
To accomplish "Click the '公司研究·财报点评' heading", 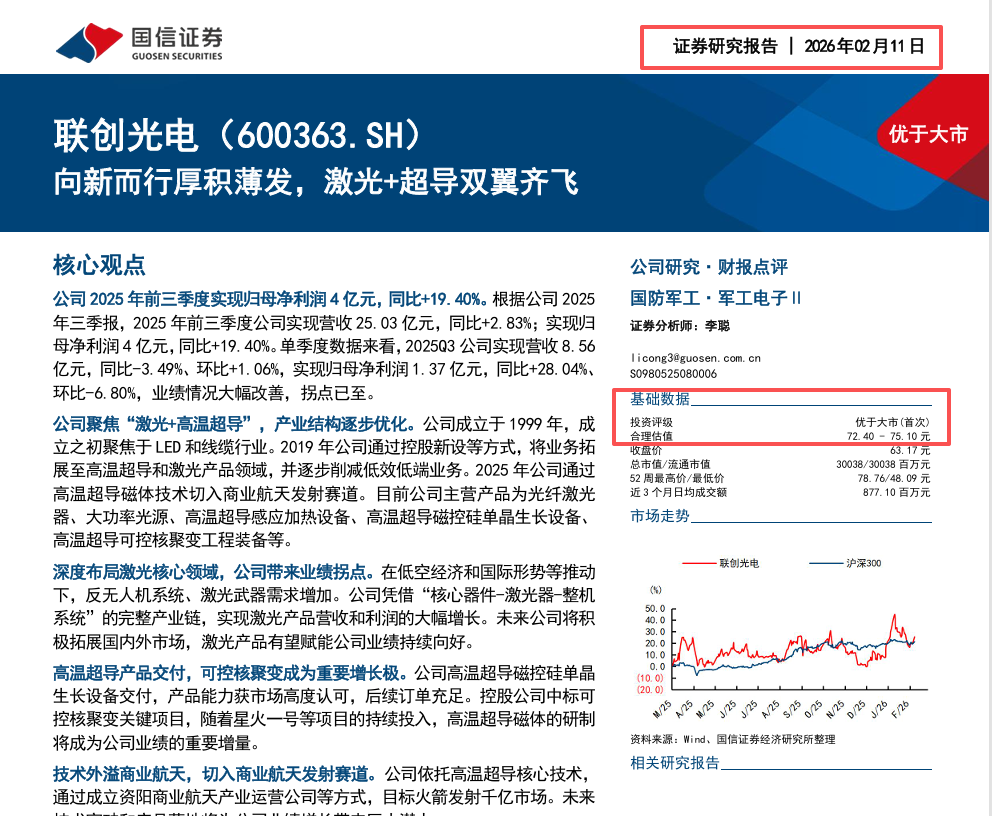I will (709, 267).
